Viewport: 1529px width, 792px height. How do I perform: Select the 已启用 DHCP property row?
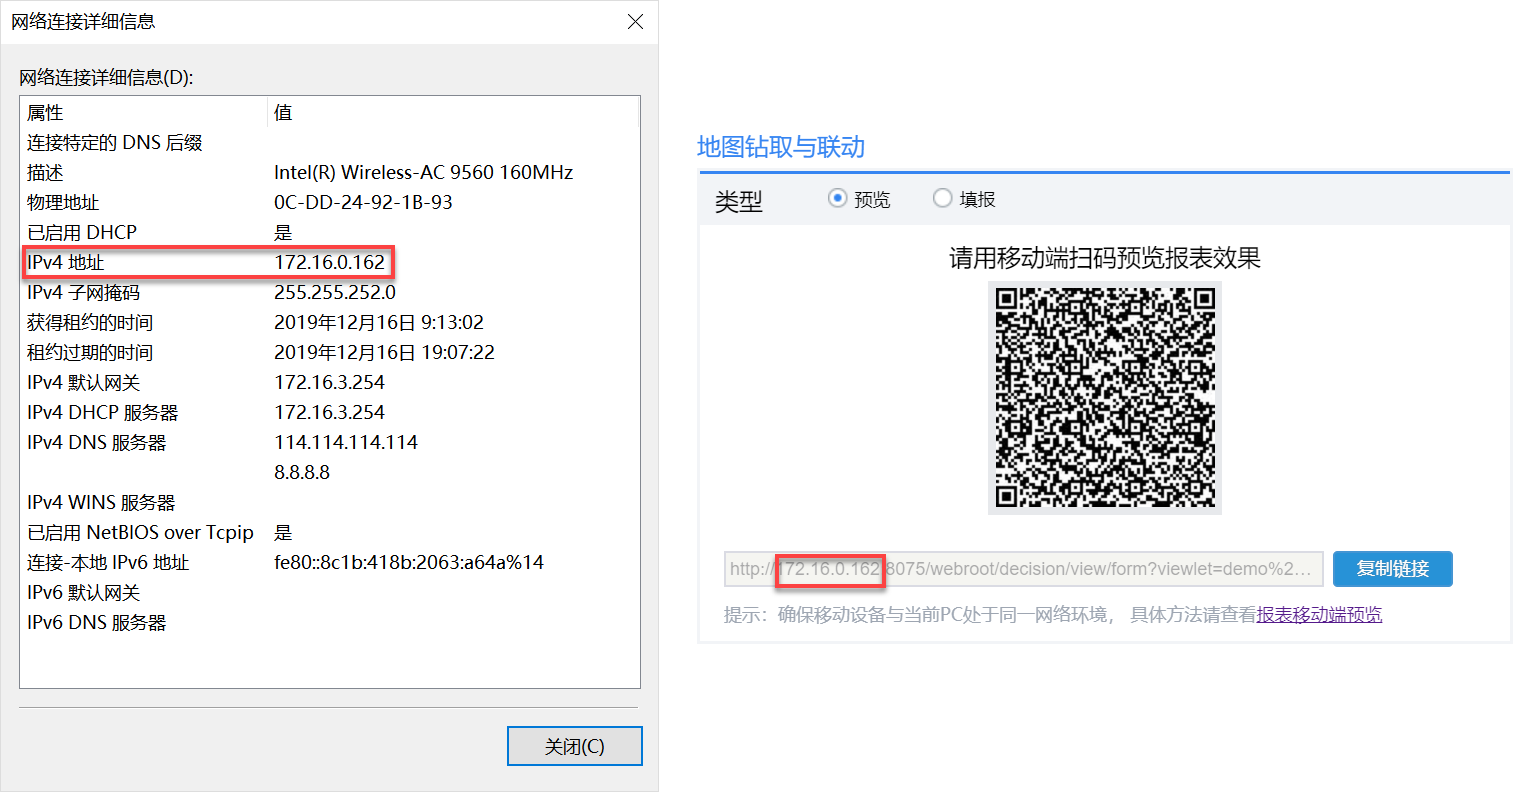330,233
